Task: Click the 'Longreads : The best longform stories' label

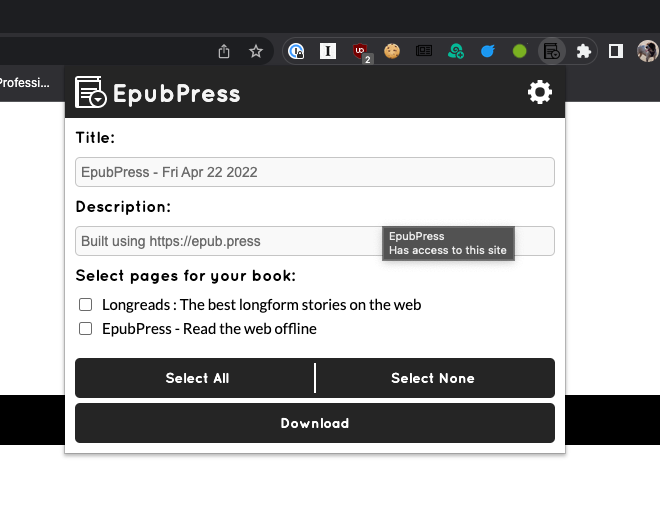Action: [x=261, y=305]
